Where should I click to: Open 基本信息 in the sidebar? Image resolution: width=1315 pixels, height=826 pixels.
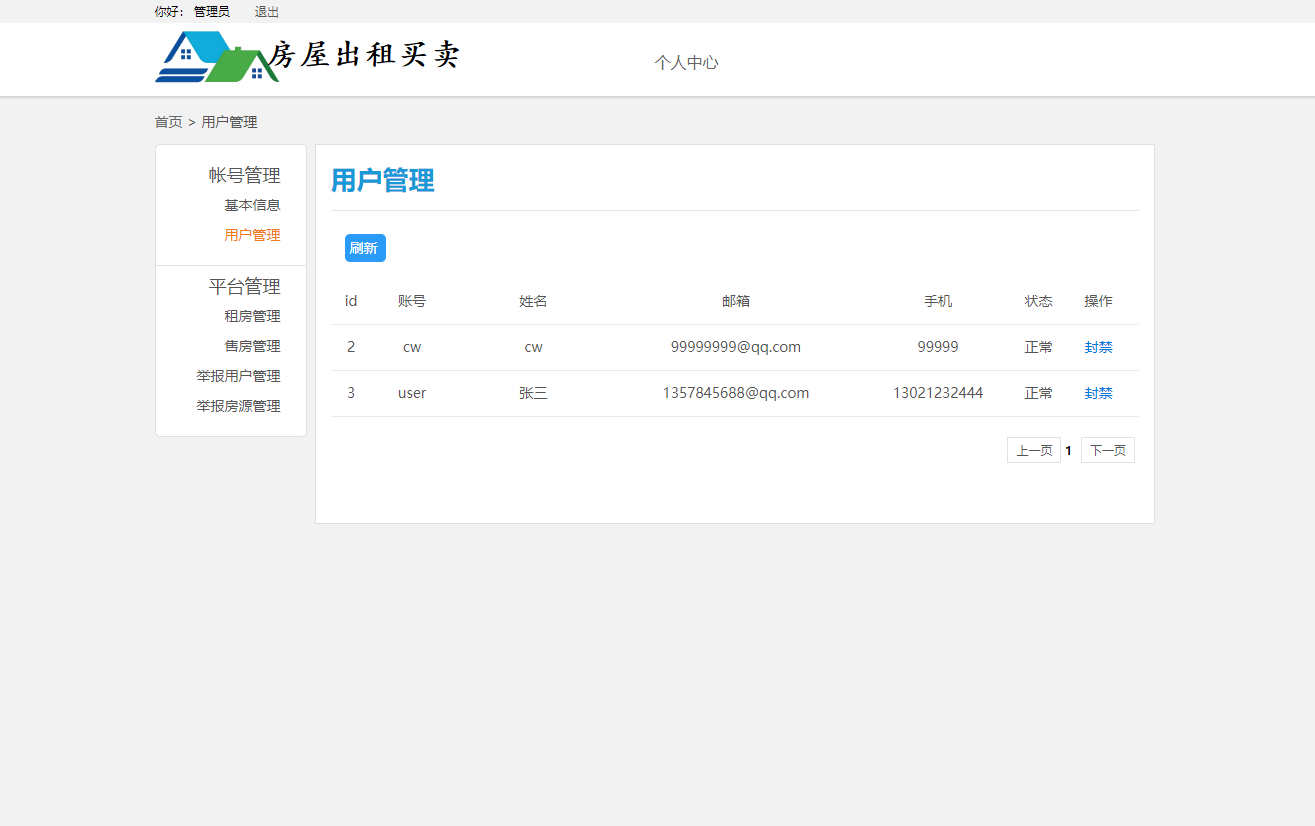tap(252, 205)
